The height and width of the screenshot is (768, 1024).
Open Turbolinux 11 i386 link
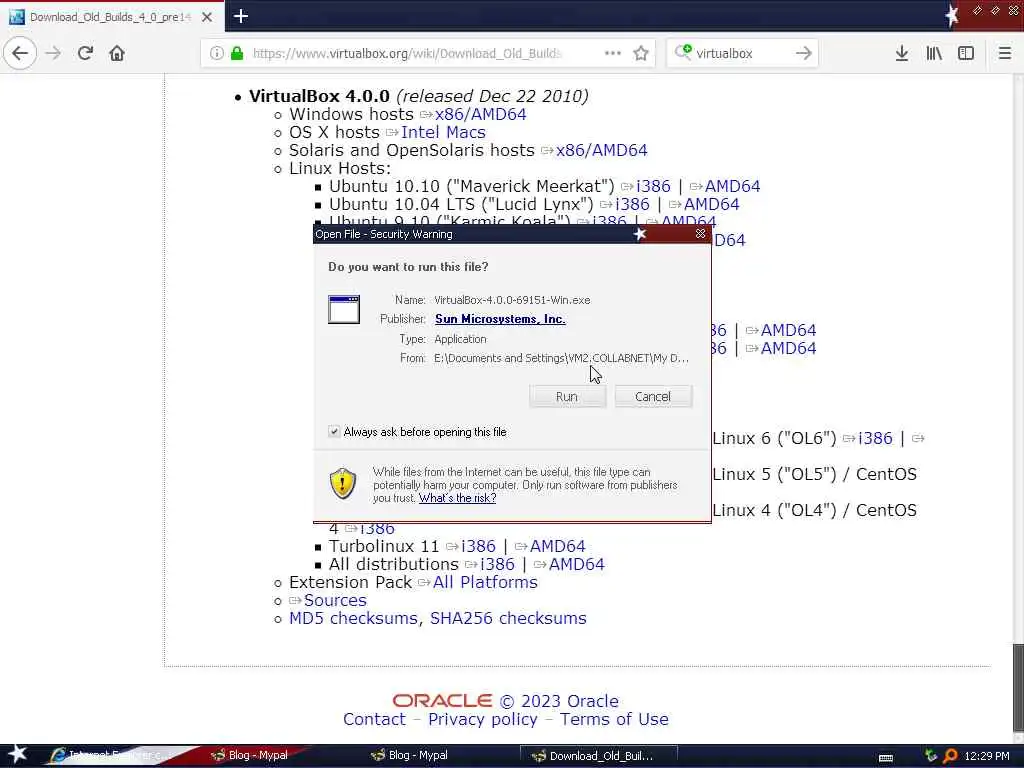[x=478, y=546]
